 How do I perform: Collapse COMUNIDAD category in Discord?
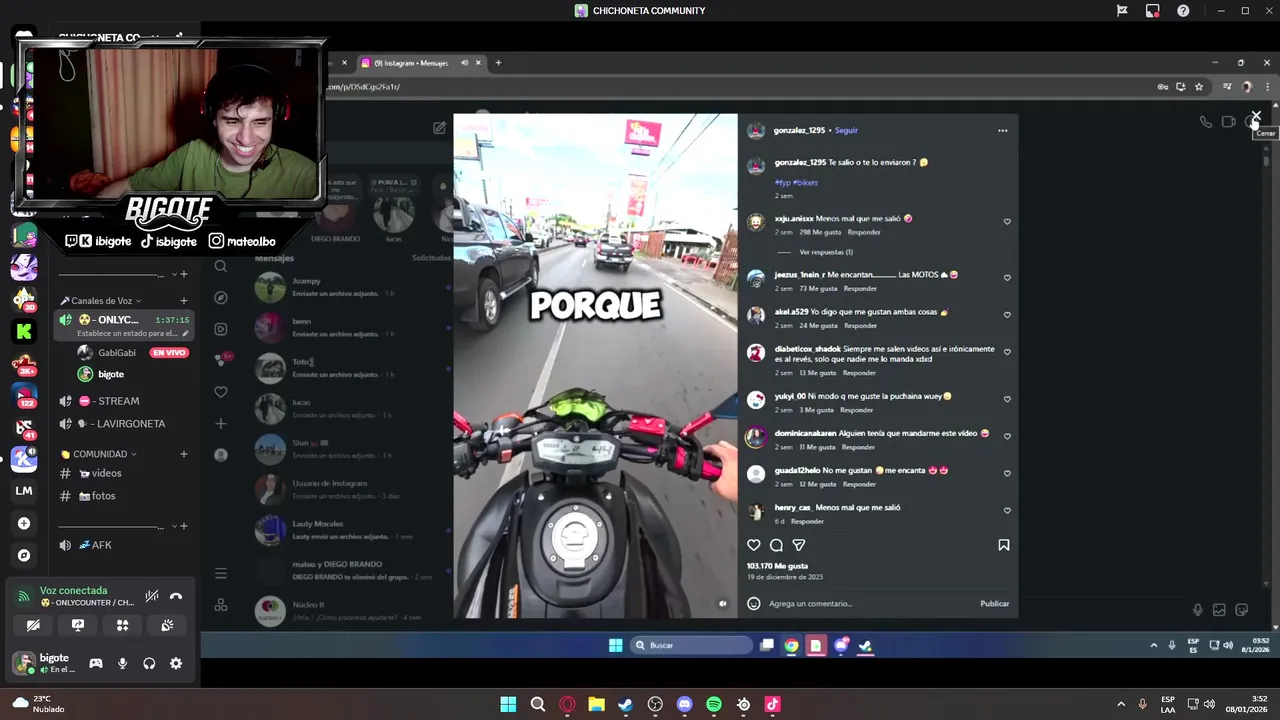98,454
